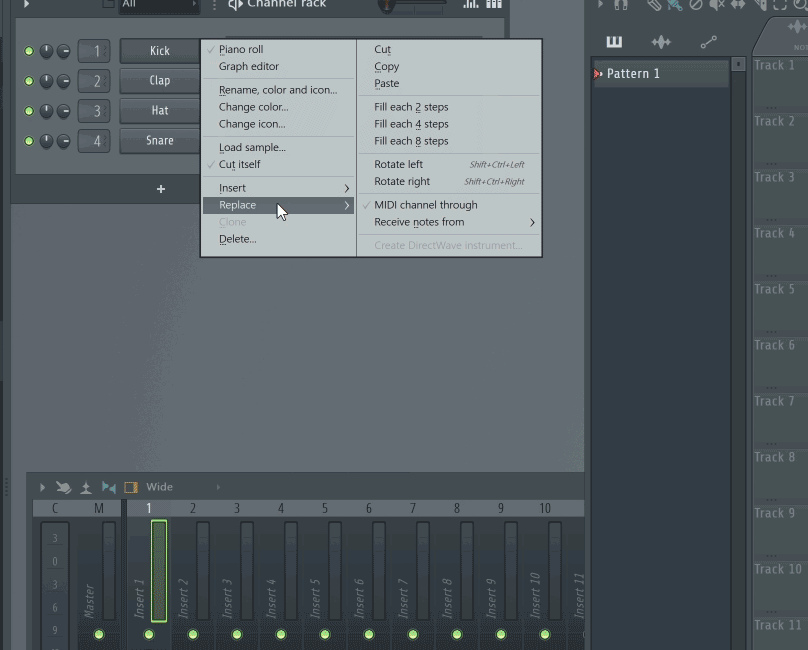Click Cut in the submenu
This screenshot has width=808, height=650.
pos(449,49)
